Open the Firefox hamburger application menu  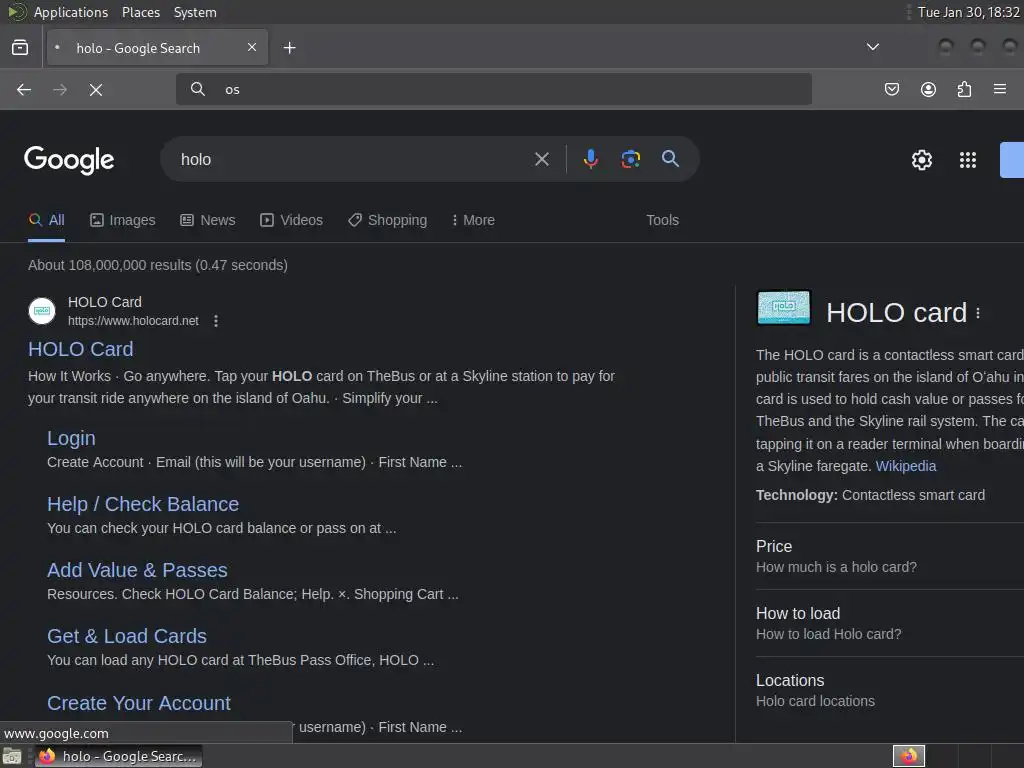(1000, 89)
